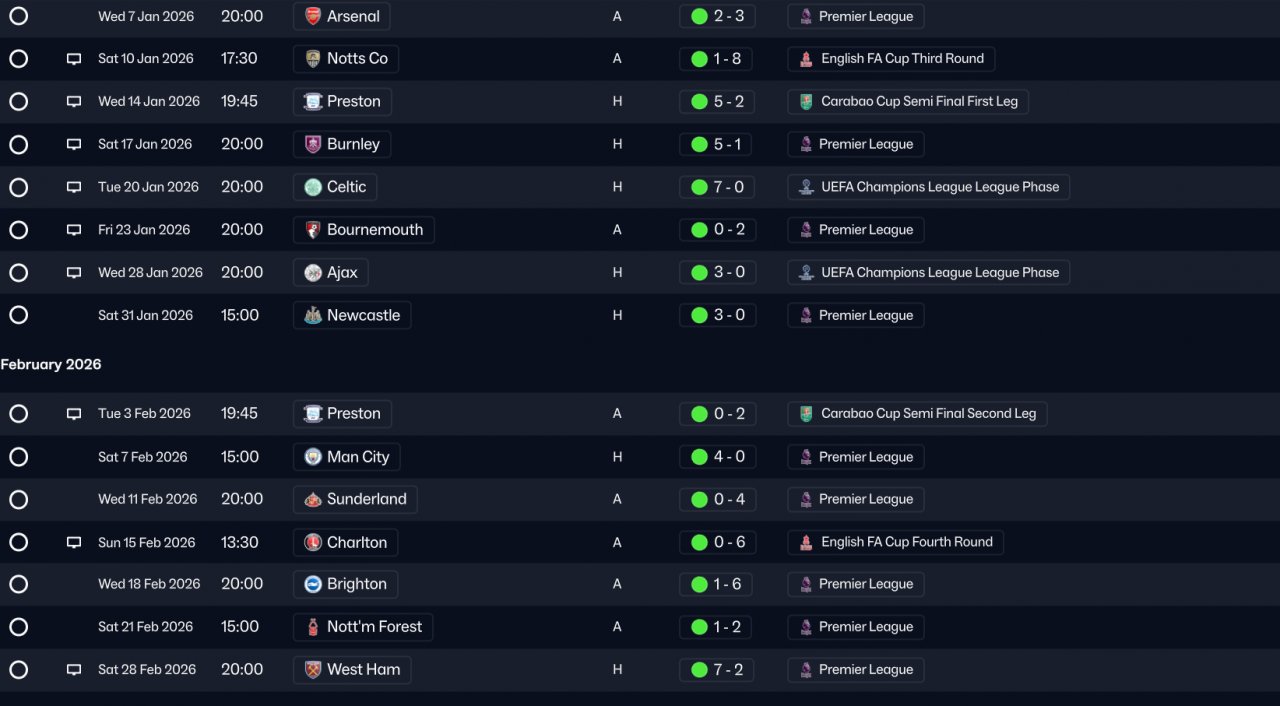This screenshot has height=706, width=1280.
Task: Click the Champions League icon on Ajax row
Action: (x=806, y=272)
